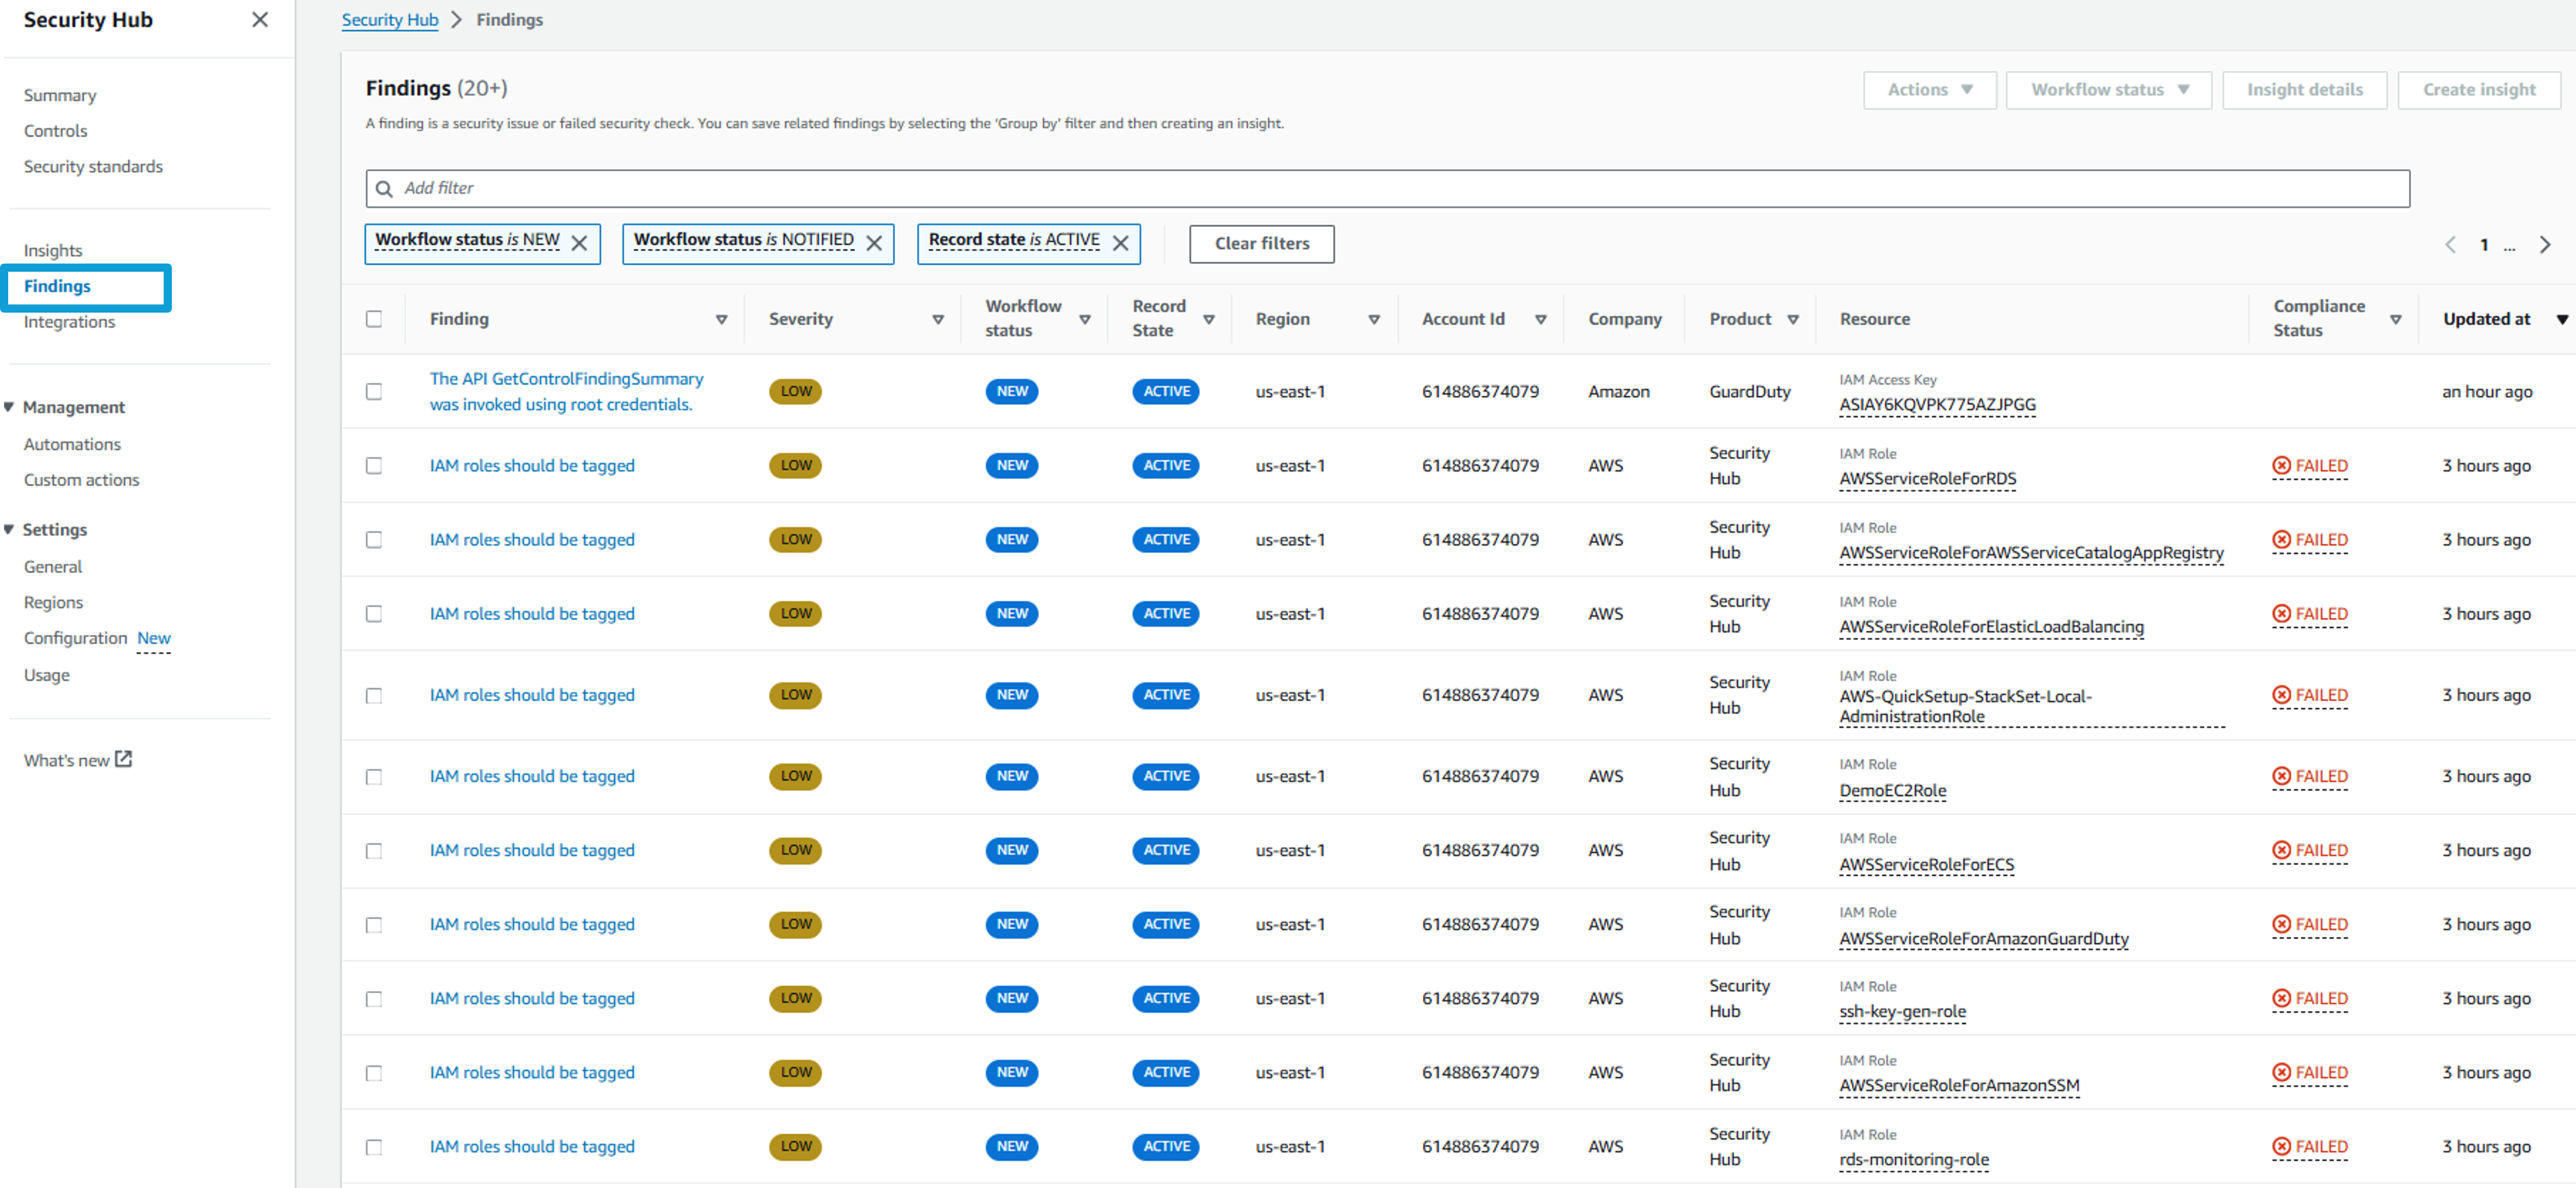Image resolution: width=2576 pixels, height=1188 pixels.
Task: Click the Insight details button
Action: click(2304, 90)
